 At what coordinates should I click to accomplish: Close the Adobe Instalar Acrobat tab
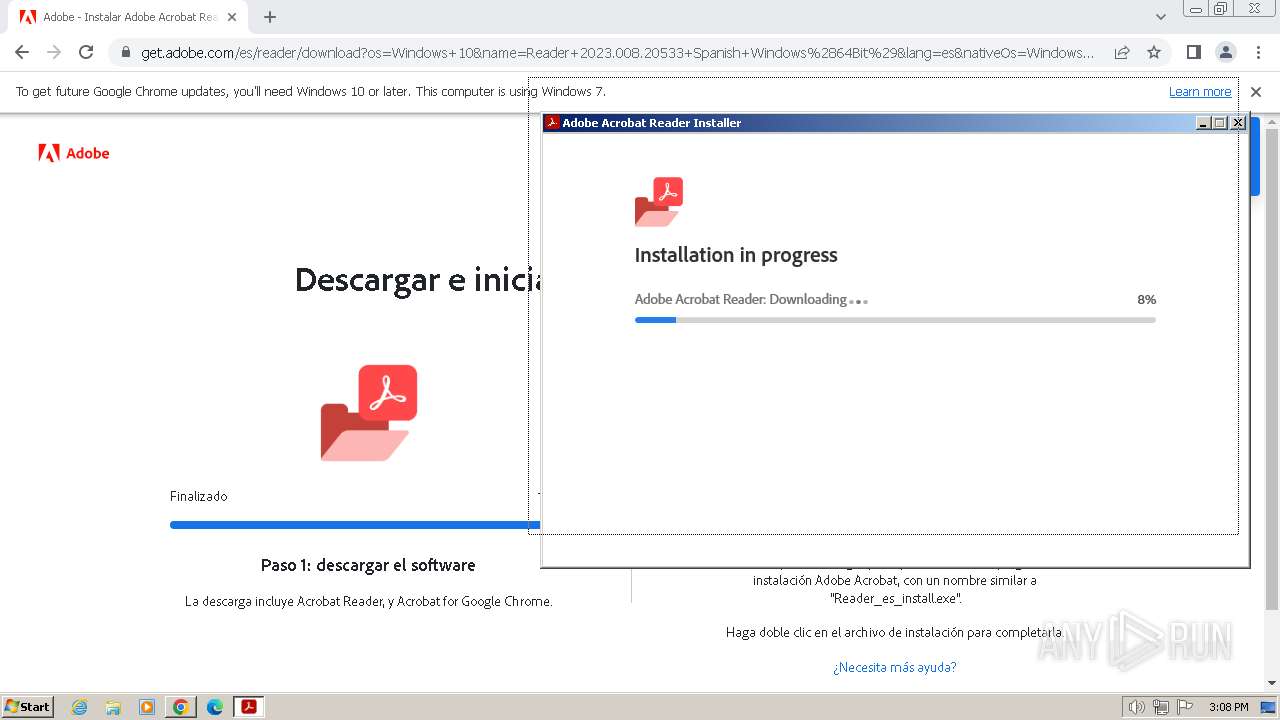click(232, 17)
